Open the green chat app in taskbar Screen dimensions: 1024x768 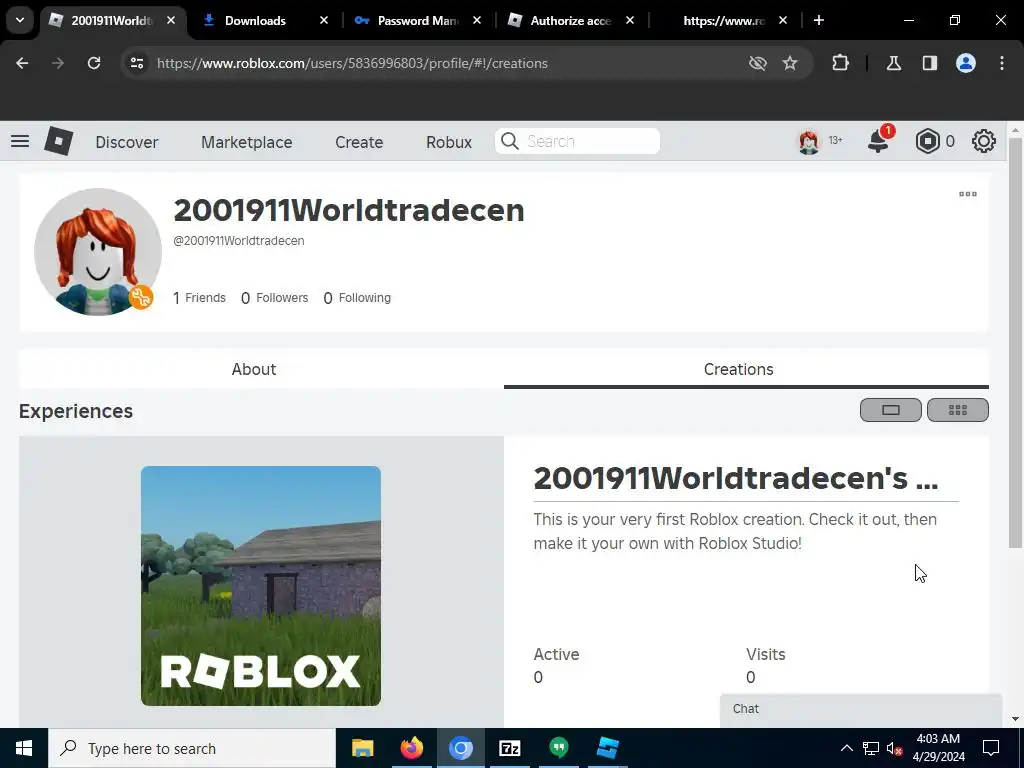[x=558, y=748]
